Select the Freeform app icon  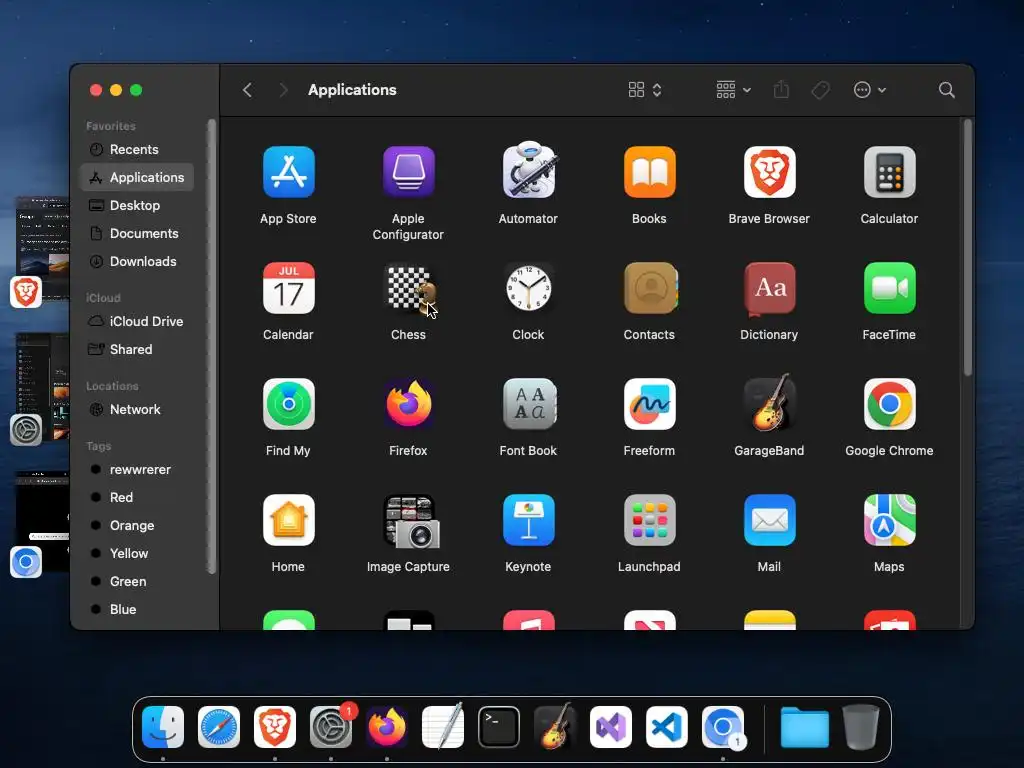click(649, 404)
